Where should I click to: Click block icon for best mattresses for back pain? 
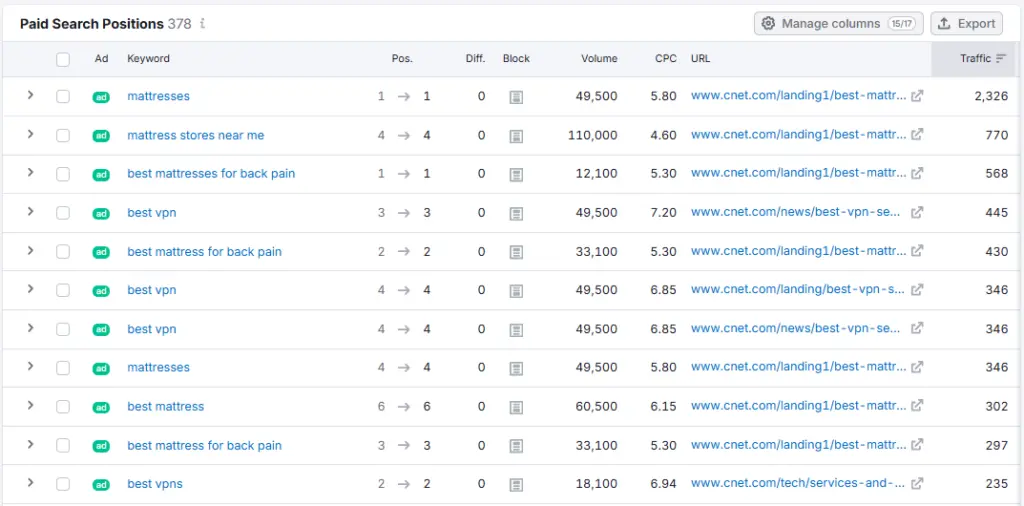point(516,174)
